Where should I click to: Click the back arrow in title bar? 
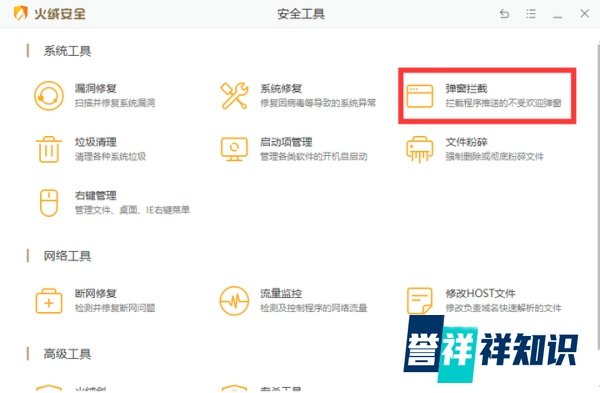click(504, 14)
